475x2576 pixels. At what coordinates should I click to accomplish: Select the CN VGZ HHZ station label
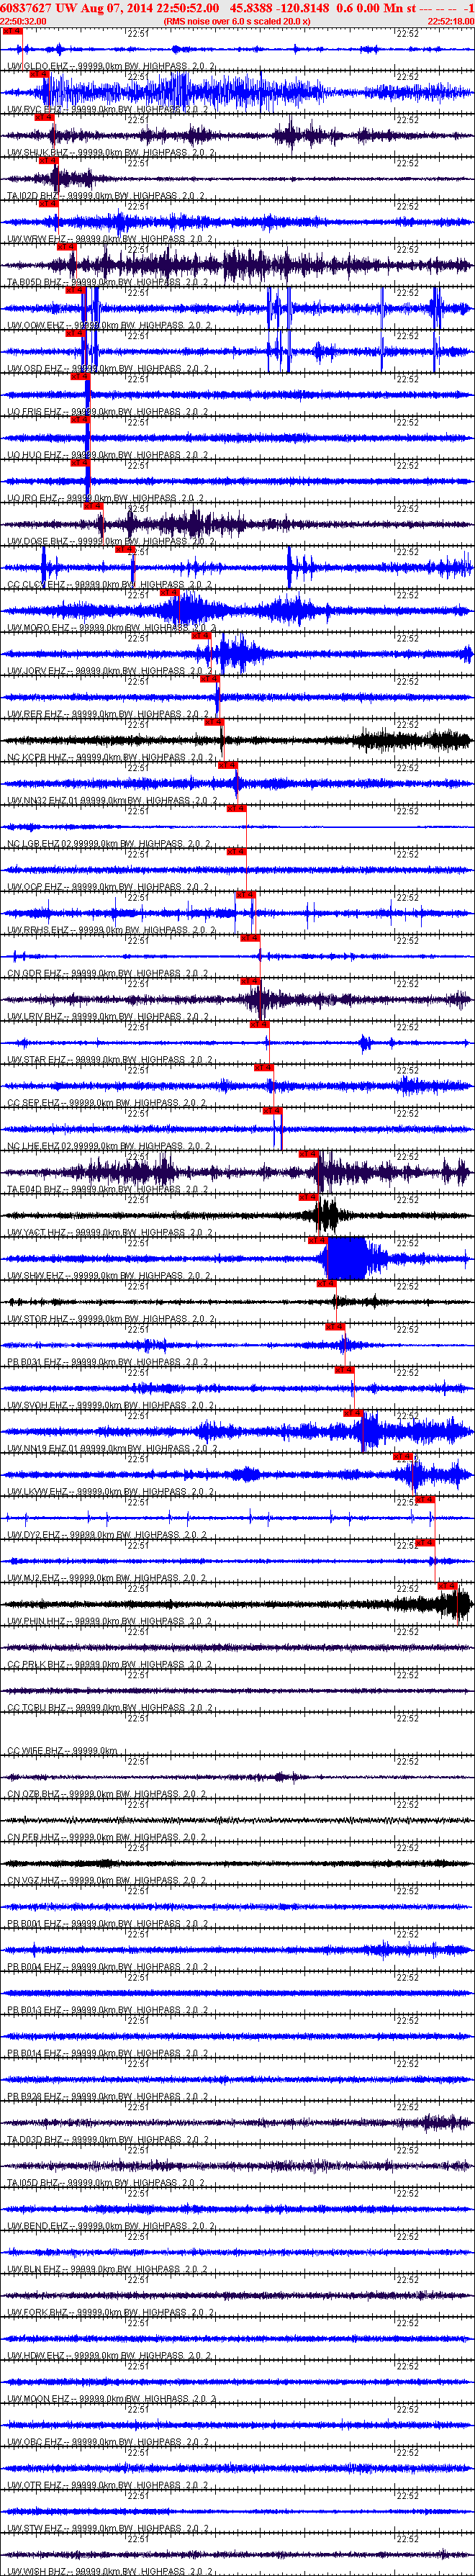(108, 1879)
